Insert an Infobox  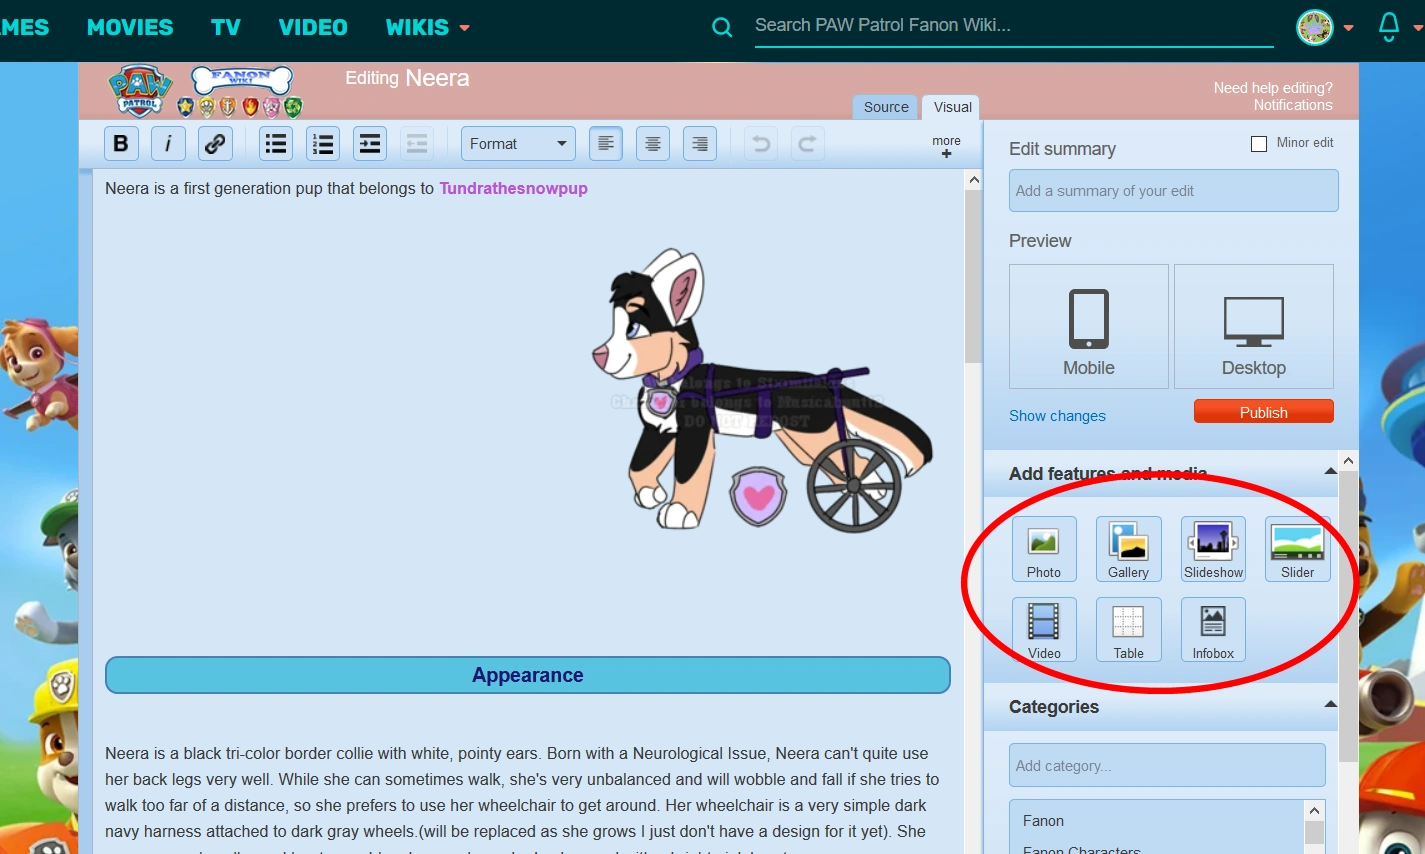[1213, 630]
